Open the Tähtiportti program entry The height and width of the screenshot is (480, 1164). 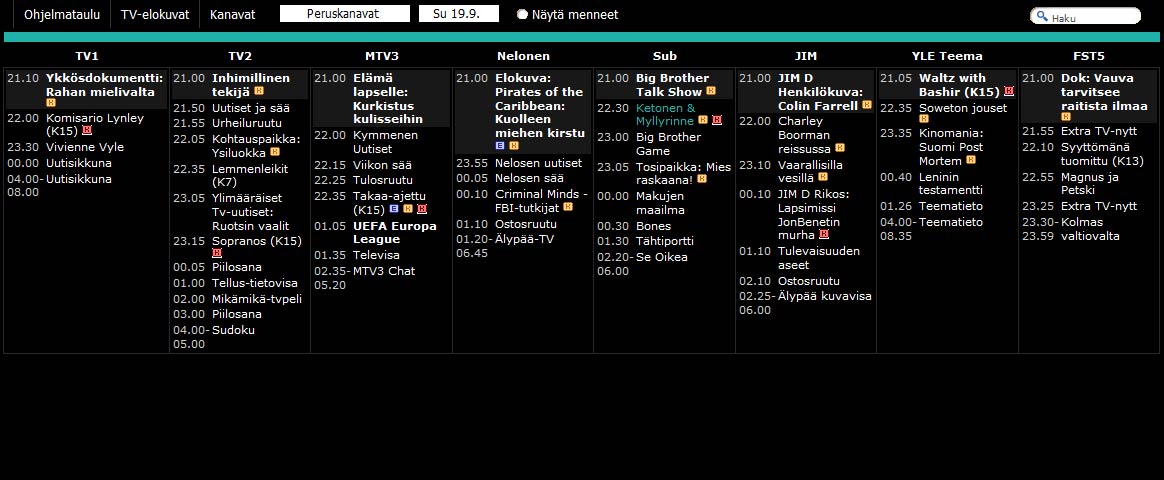click(665, 241)
